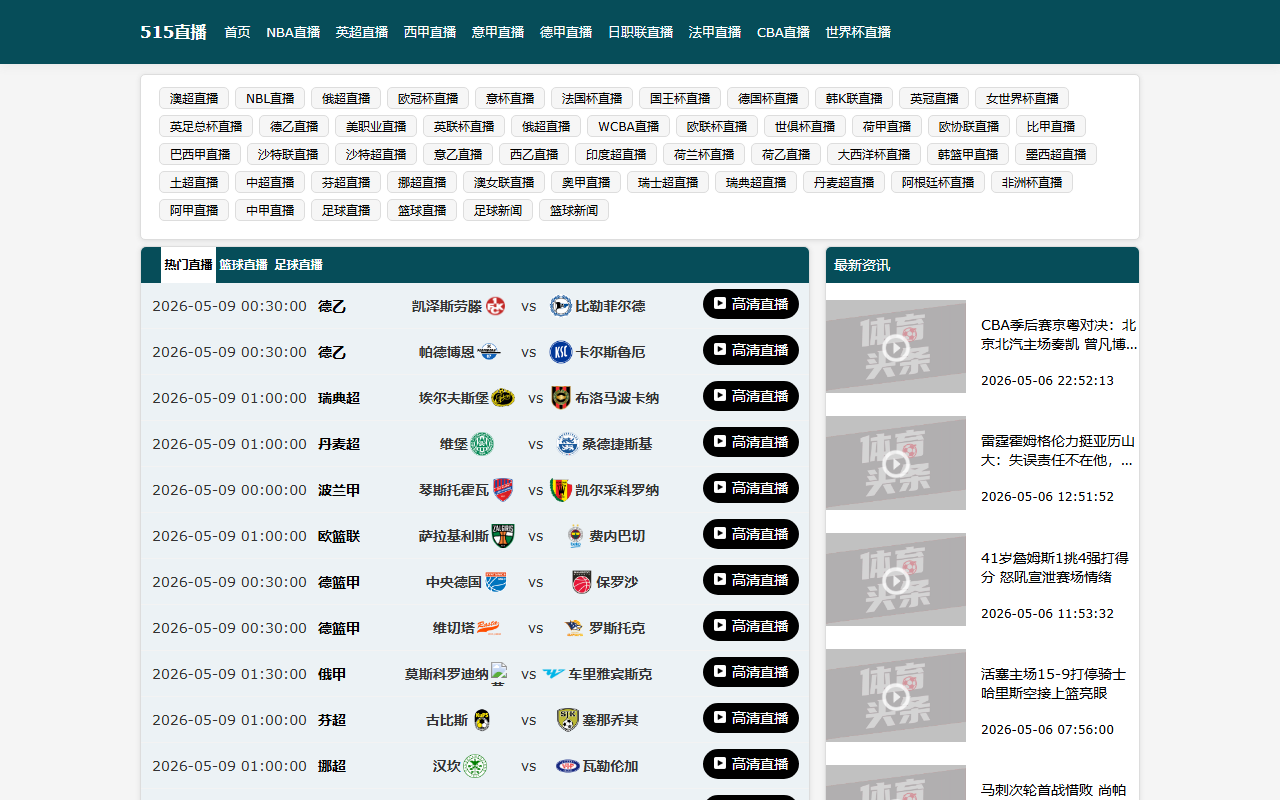Viewport: 1280px width, 800px height.
Task: Switch to the 足球直播 tab
Action: (x=298, y=265)
